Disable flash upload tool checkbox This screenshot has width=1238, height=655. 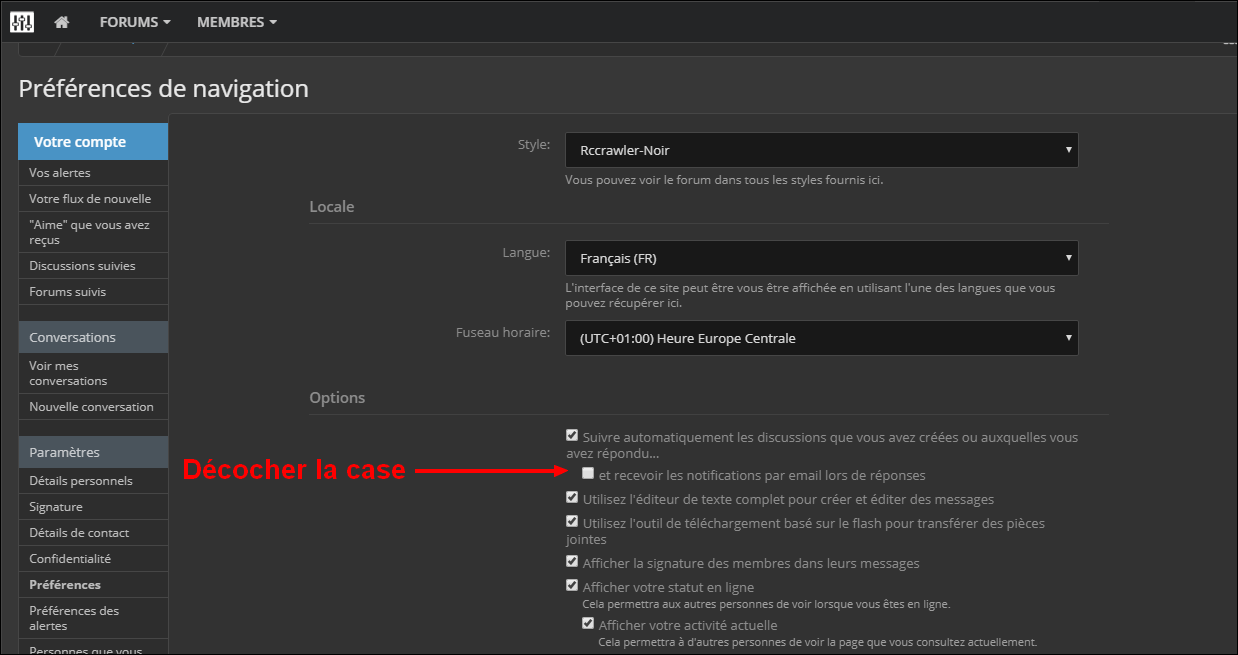click(572, 522)
